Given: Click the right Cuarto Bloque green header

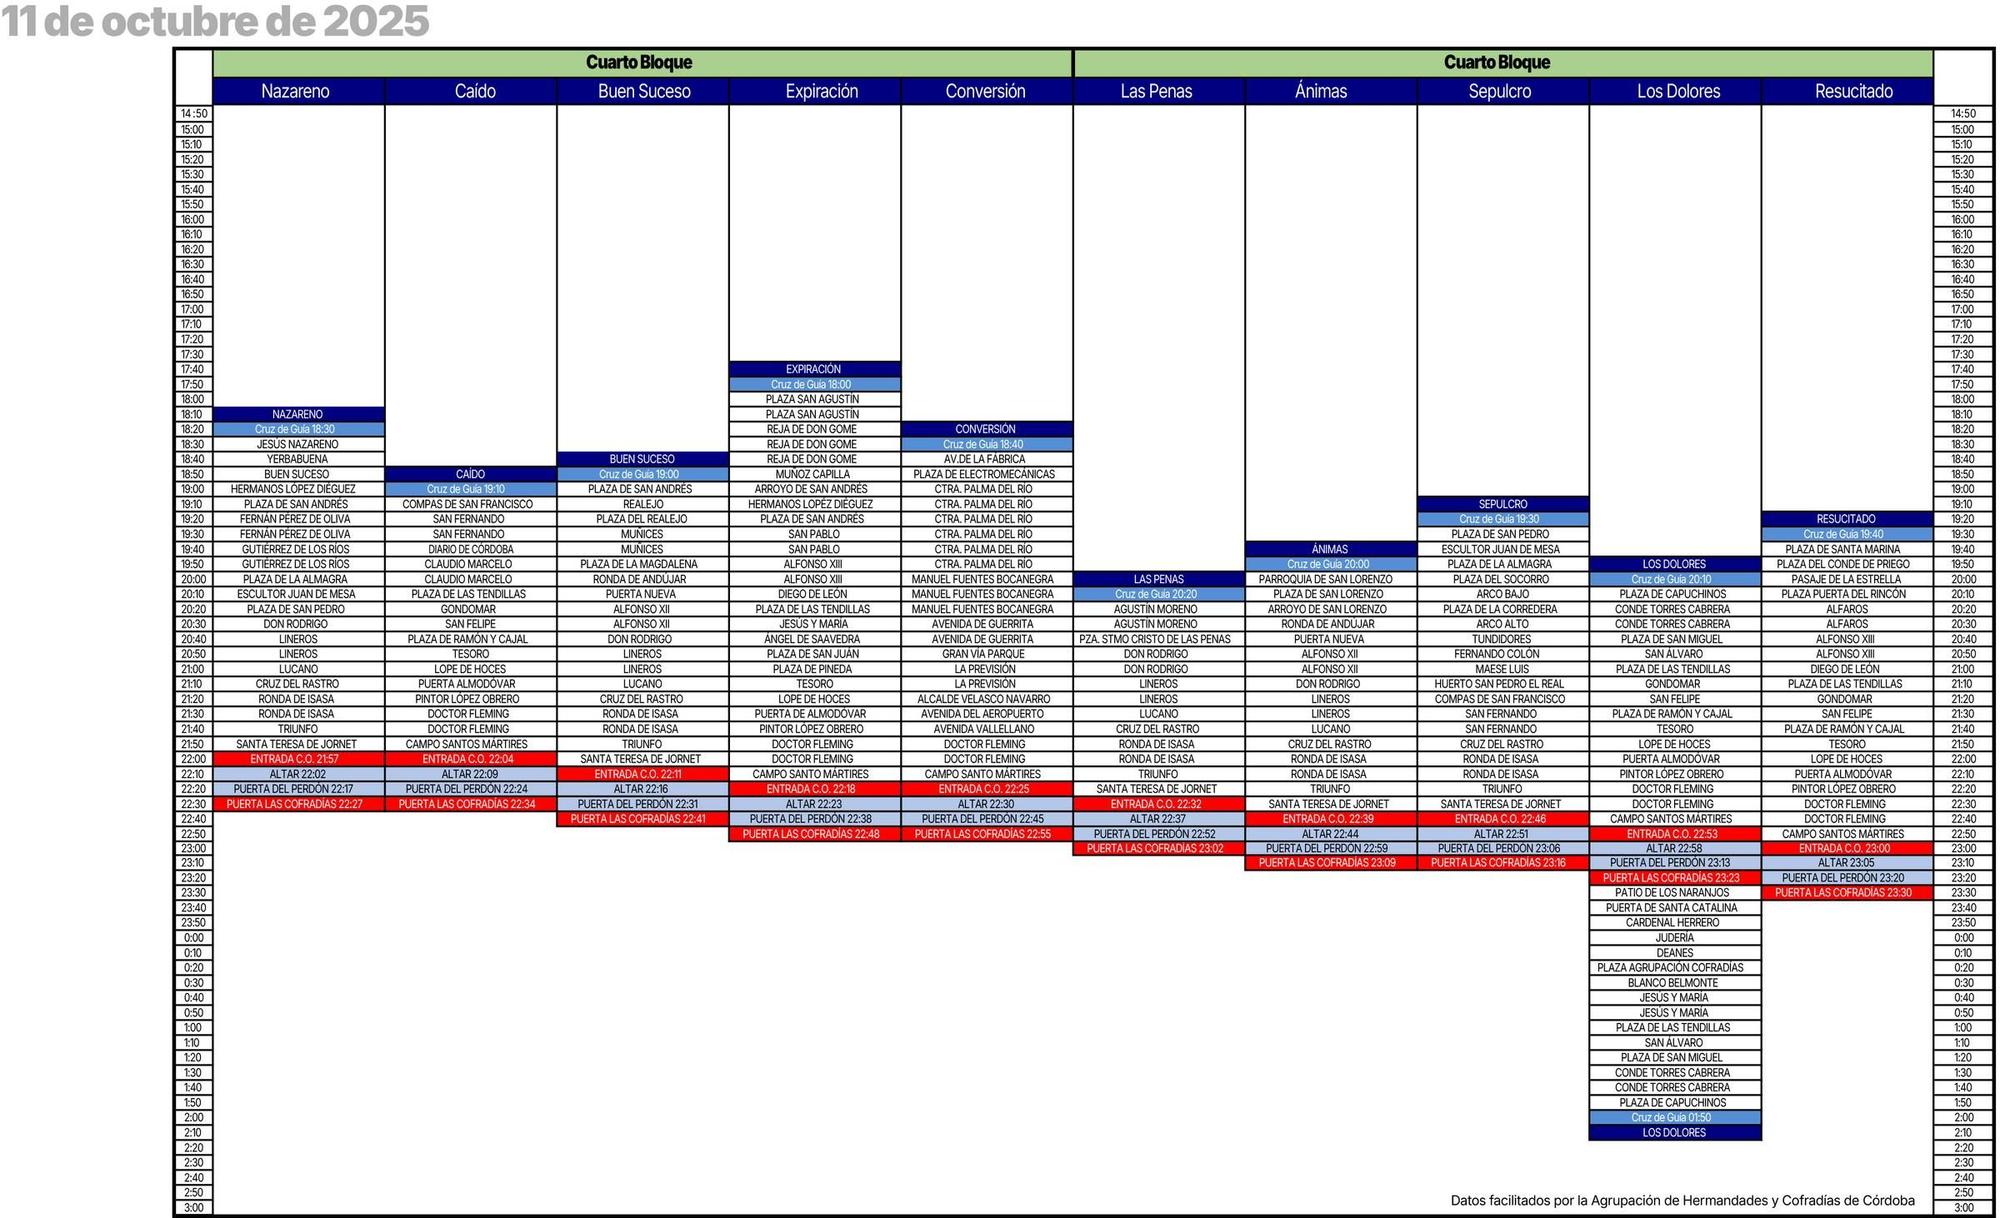Looking at the screenshot, I should [1496, 62].
